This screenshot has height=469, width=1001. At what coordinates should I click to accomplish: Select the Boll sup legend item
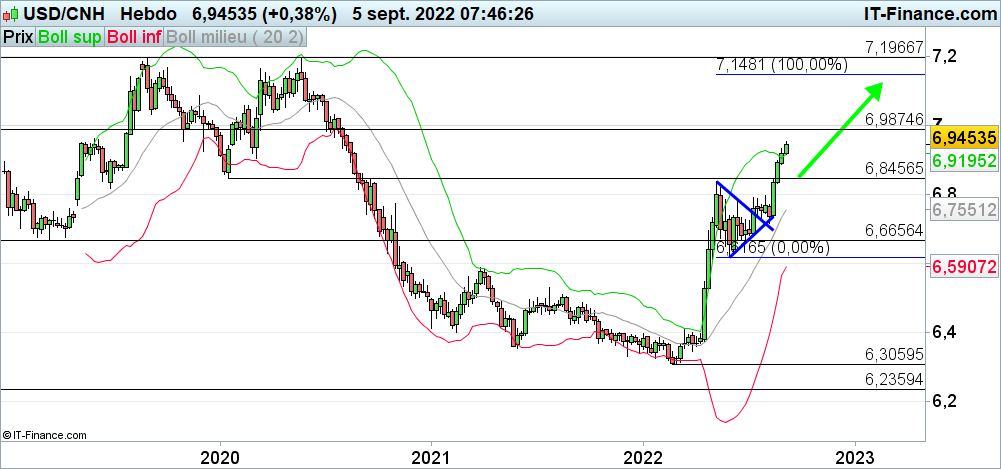click(69, 36)
